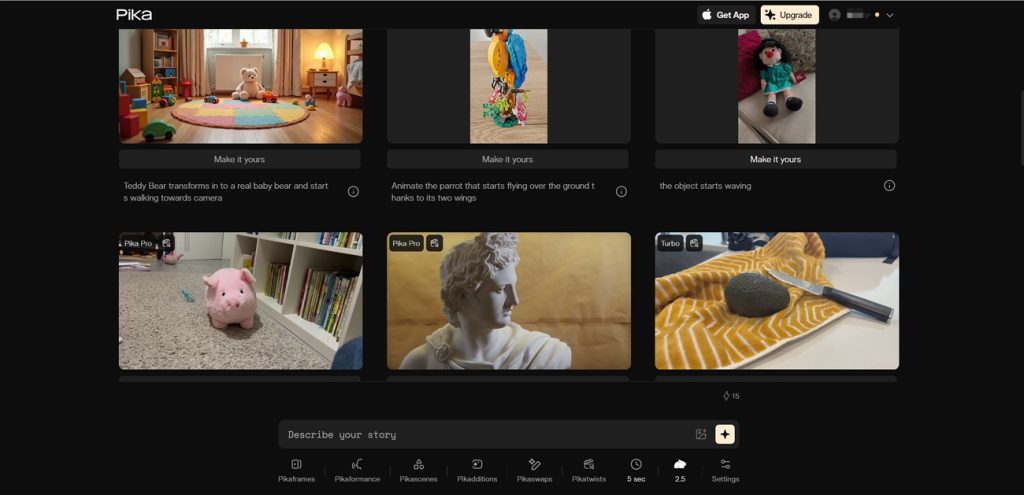Click the Pika logo
The image size is (1024, 495).
[134, 15]
